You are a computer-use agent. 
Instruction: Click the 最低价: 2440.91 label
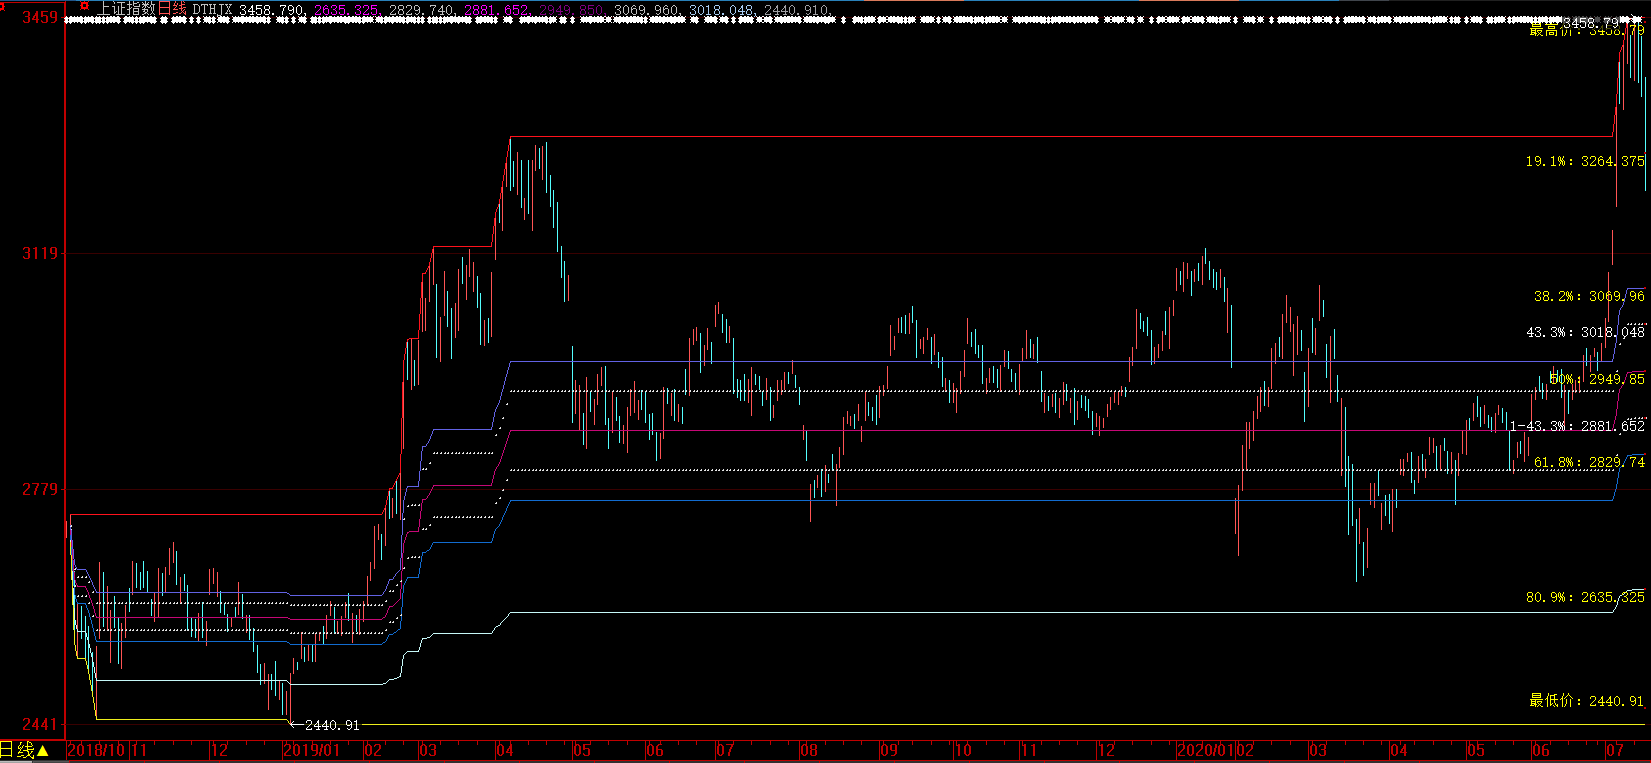tap(1587, 701)
